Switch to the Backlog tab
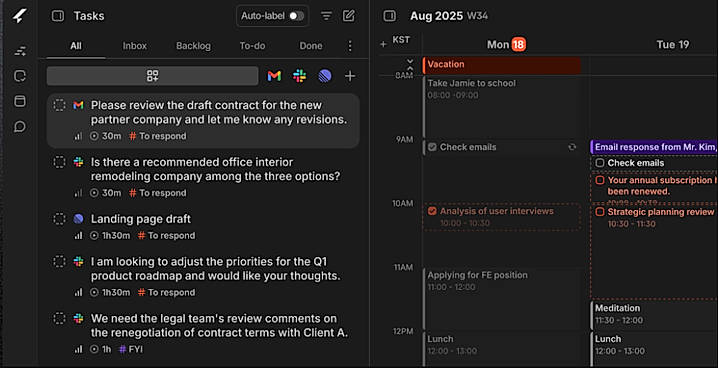This screenshot has width=718, height=368. click(x=193, y=46)
